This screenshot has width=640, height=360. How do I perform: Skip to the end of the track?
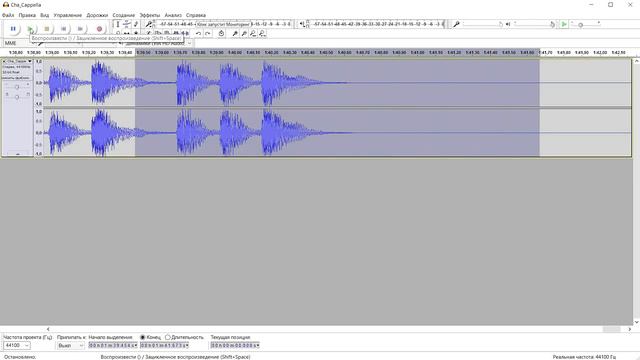[x=80, y=29]
